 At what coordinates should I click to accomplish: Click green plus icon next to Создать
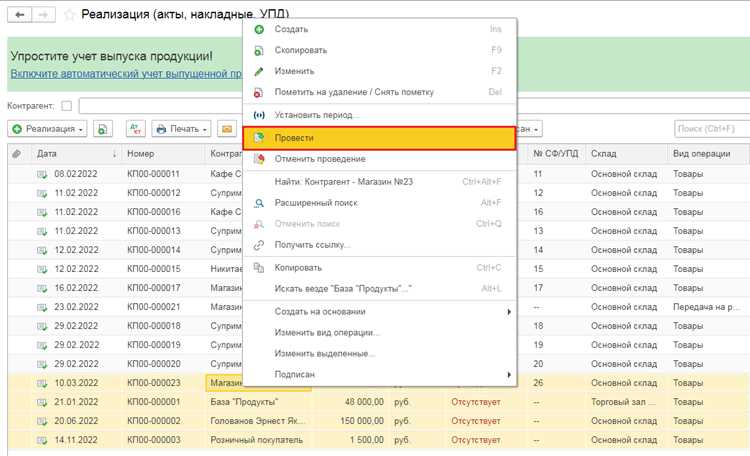click(x=259, y=29)
